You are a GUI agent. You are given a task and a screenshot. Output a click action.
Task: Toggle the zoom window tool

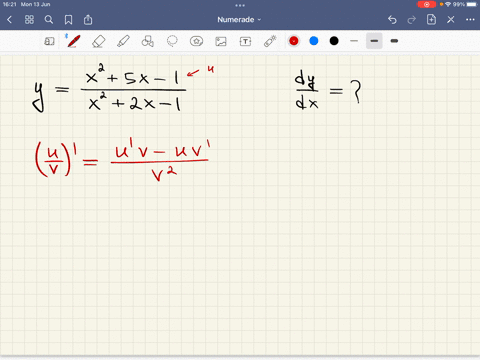[x=49, y=41]
